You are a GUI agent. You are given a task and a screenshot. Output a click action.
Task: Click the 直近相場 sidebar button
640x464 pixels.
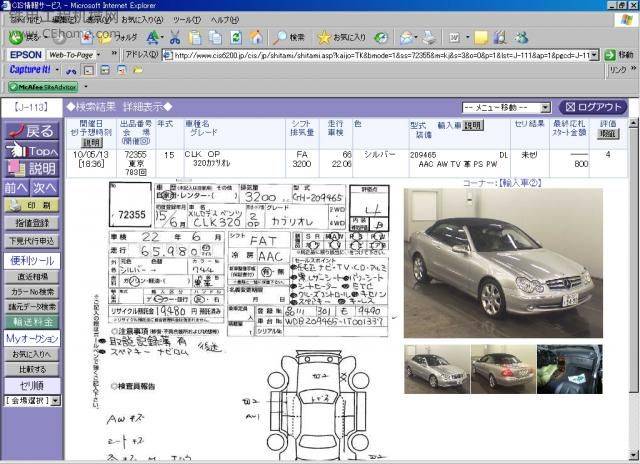[32, 277]
